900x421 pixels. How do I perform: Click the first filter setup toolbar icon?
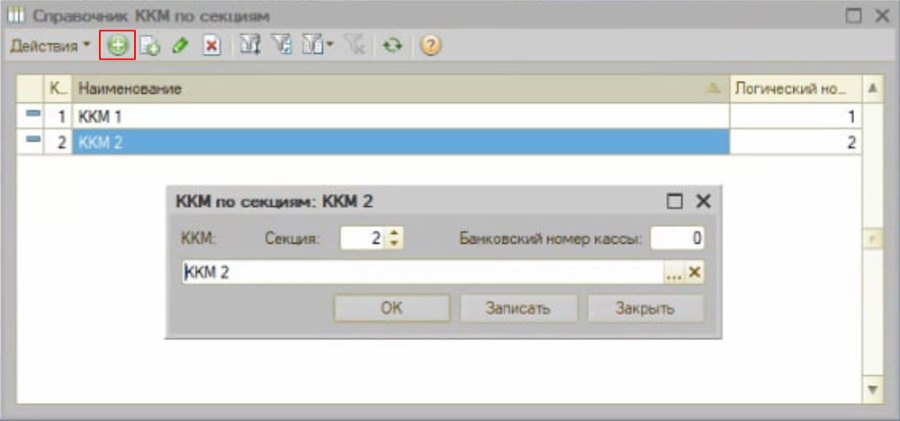[x=250, y=46]
